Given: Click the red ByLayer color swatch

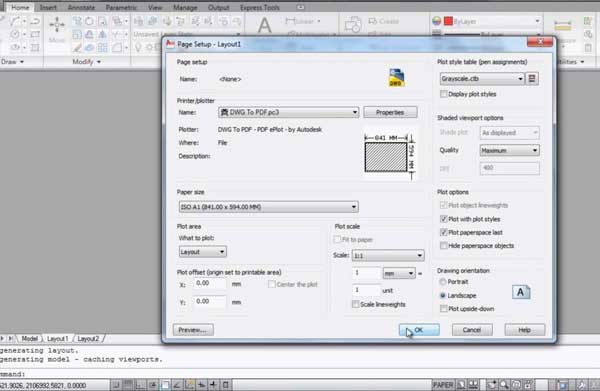Looking at the screenshot, I should coord(448,21).
